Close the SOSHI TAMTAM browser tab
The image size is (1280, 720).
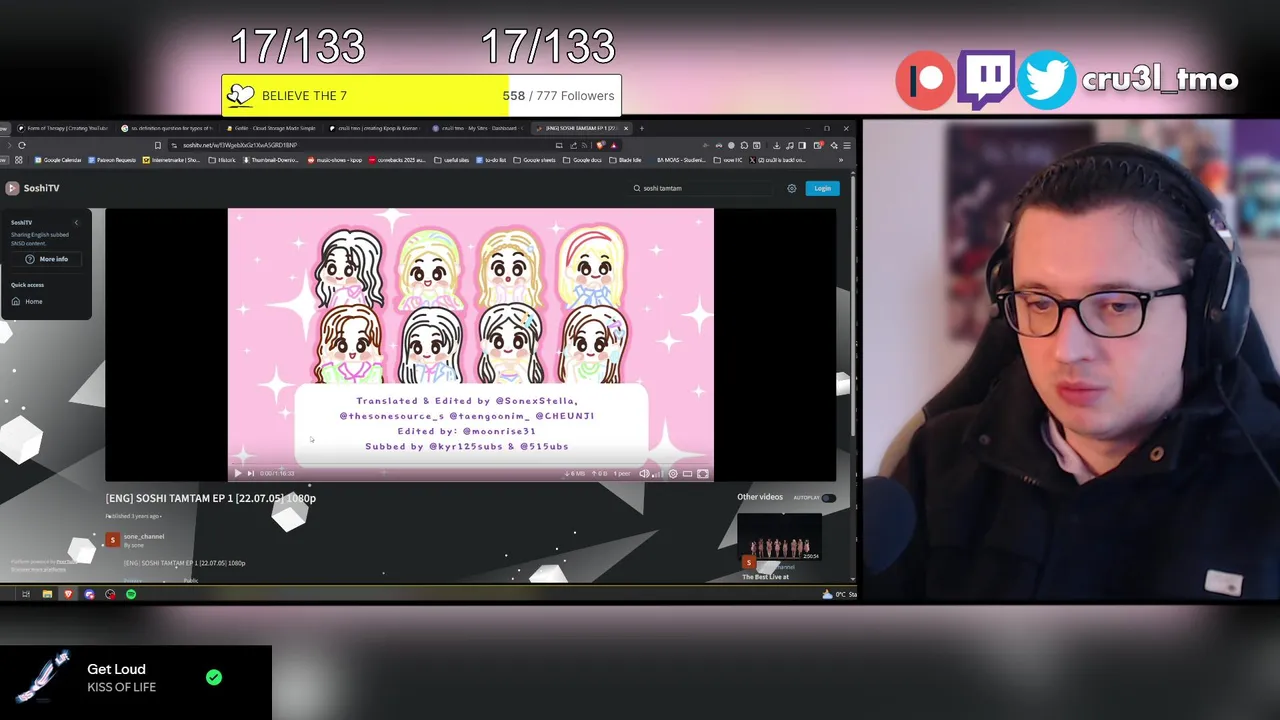pos(626,128)
